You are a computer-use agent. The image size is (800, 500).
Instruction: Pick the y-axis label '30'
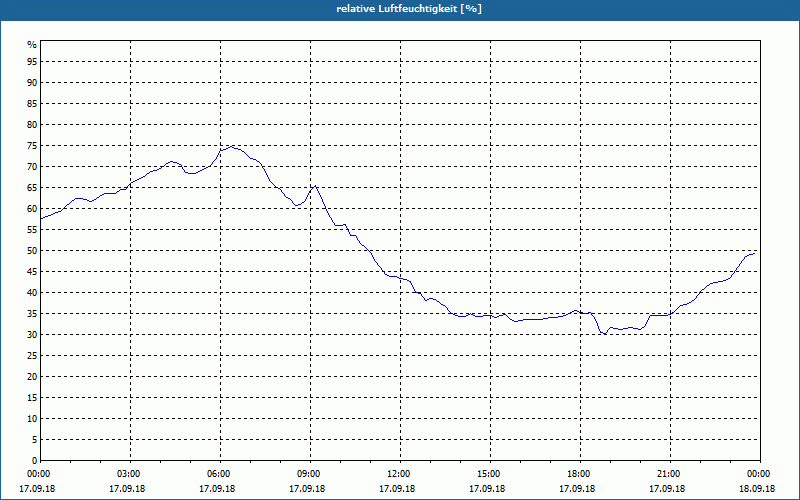pyautogui.click(x=32, y=334)
